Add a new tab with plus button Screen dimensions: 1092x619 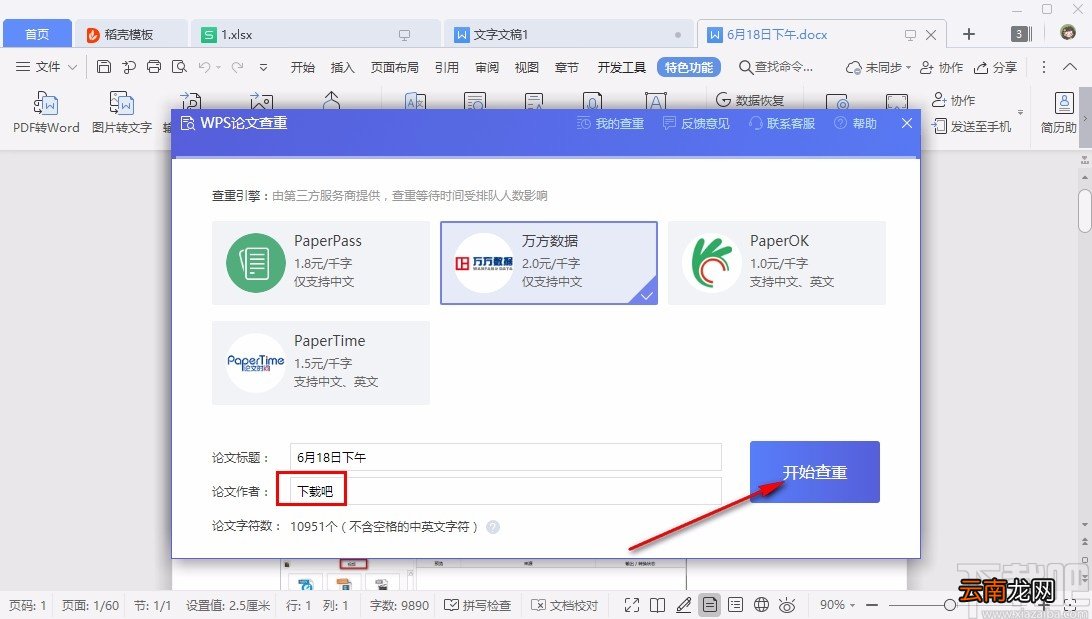(969, 34)
